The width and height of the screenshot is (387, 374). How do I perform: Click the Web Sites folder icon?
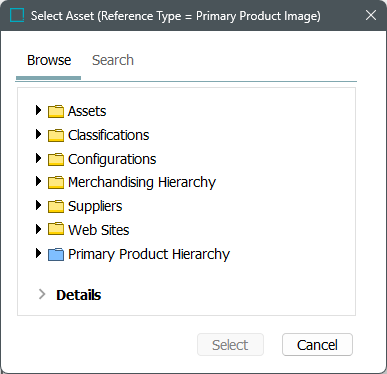tap(56, 229)
